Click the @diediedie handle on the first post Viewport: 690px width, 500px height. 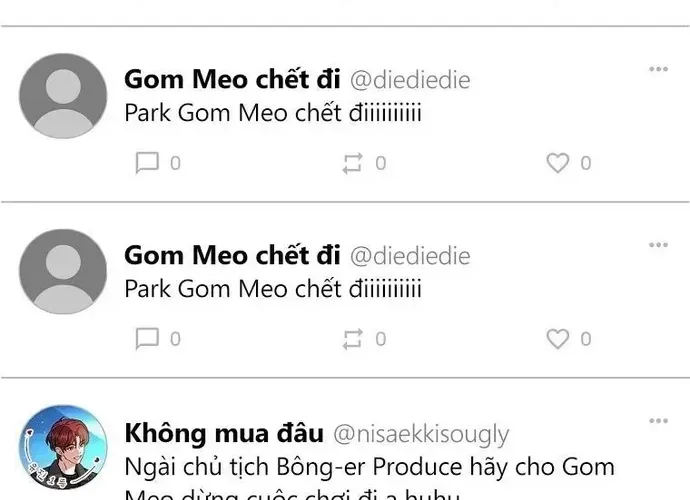pos(410,80)
